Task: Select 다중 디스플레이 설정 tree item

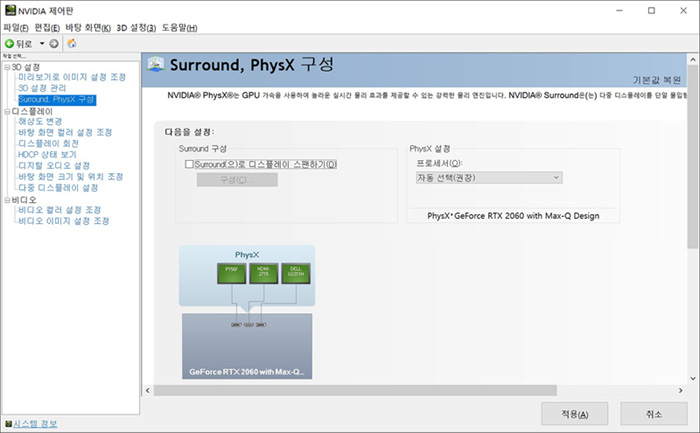Action: 58,188
